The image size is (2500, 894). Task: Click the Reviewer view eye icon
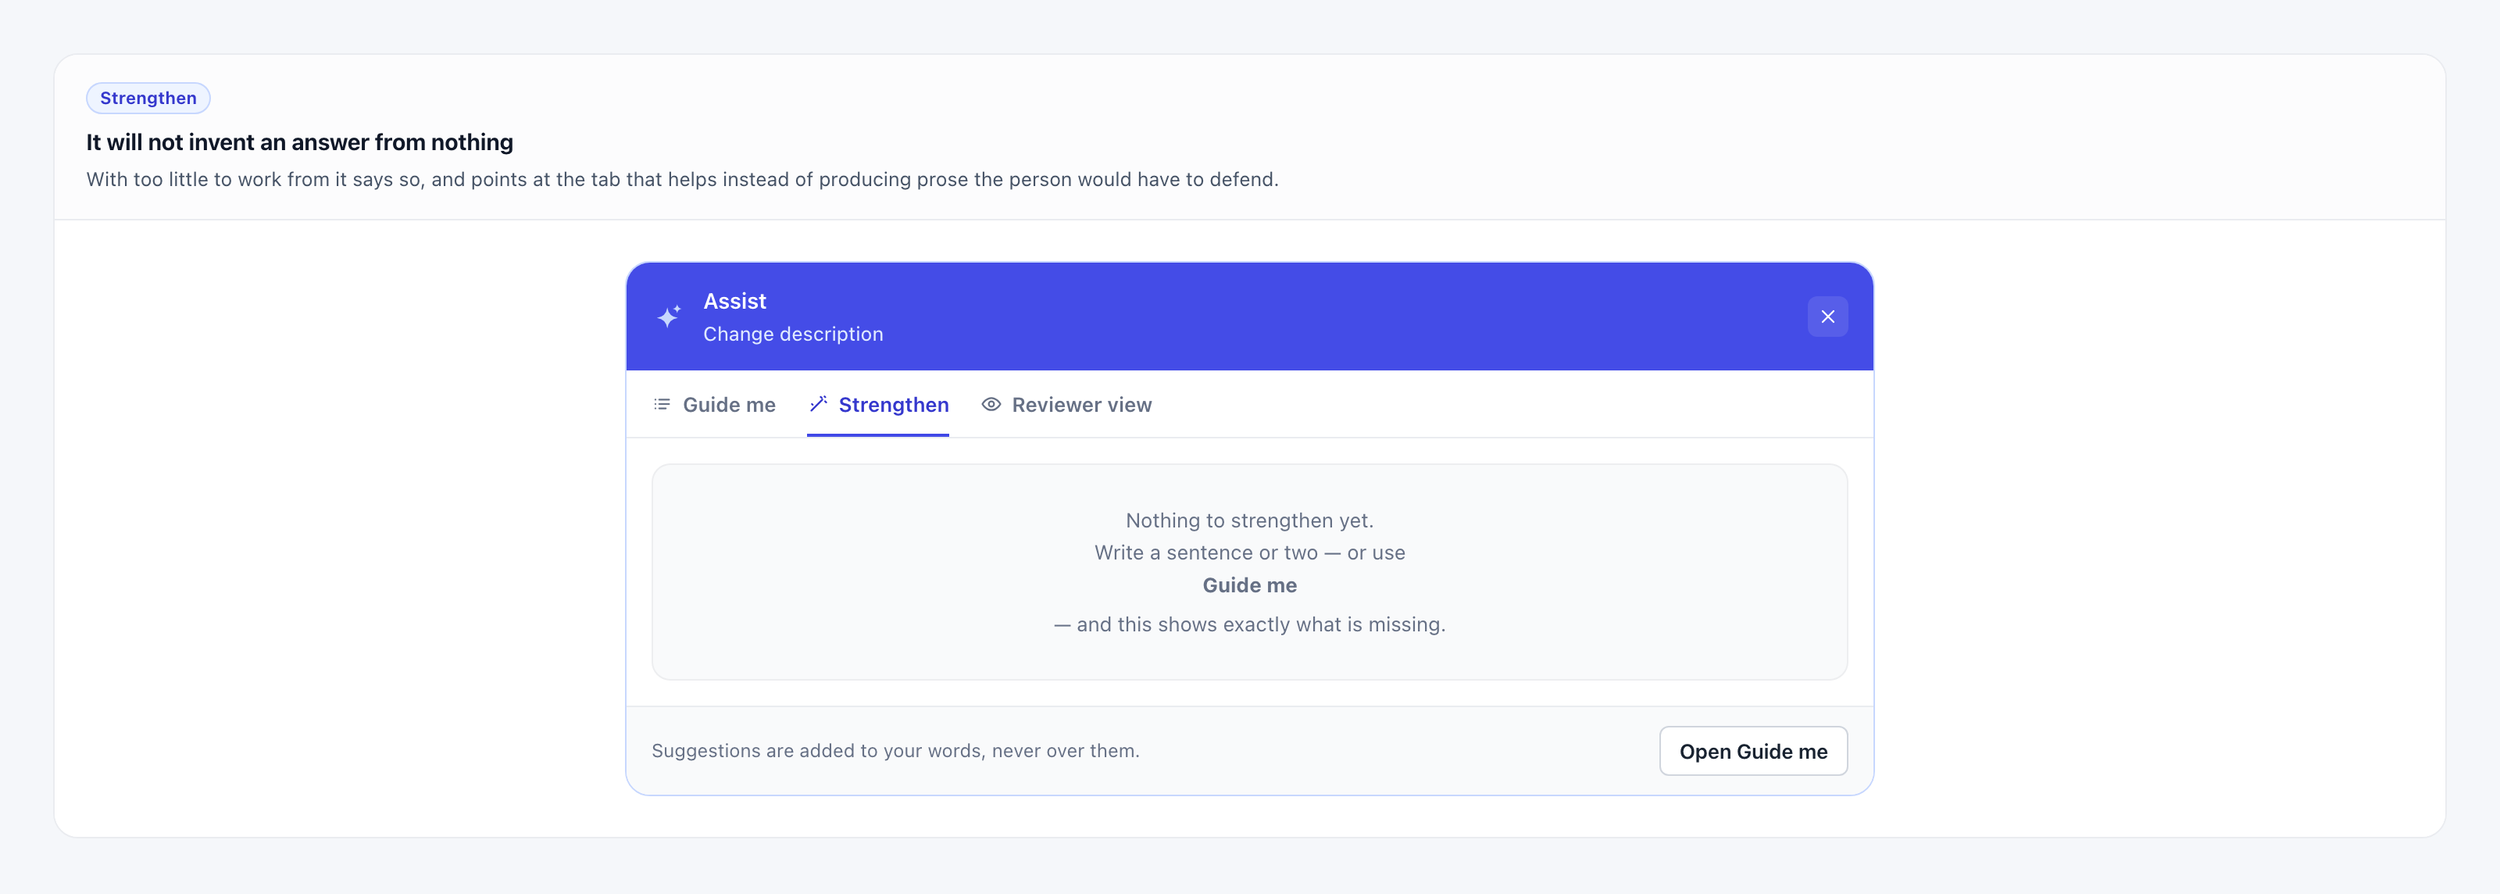[991, 404]
